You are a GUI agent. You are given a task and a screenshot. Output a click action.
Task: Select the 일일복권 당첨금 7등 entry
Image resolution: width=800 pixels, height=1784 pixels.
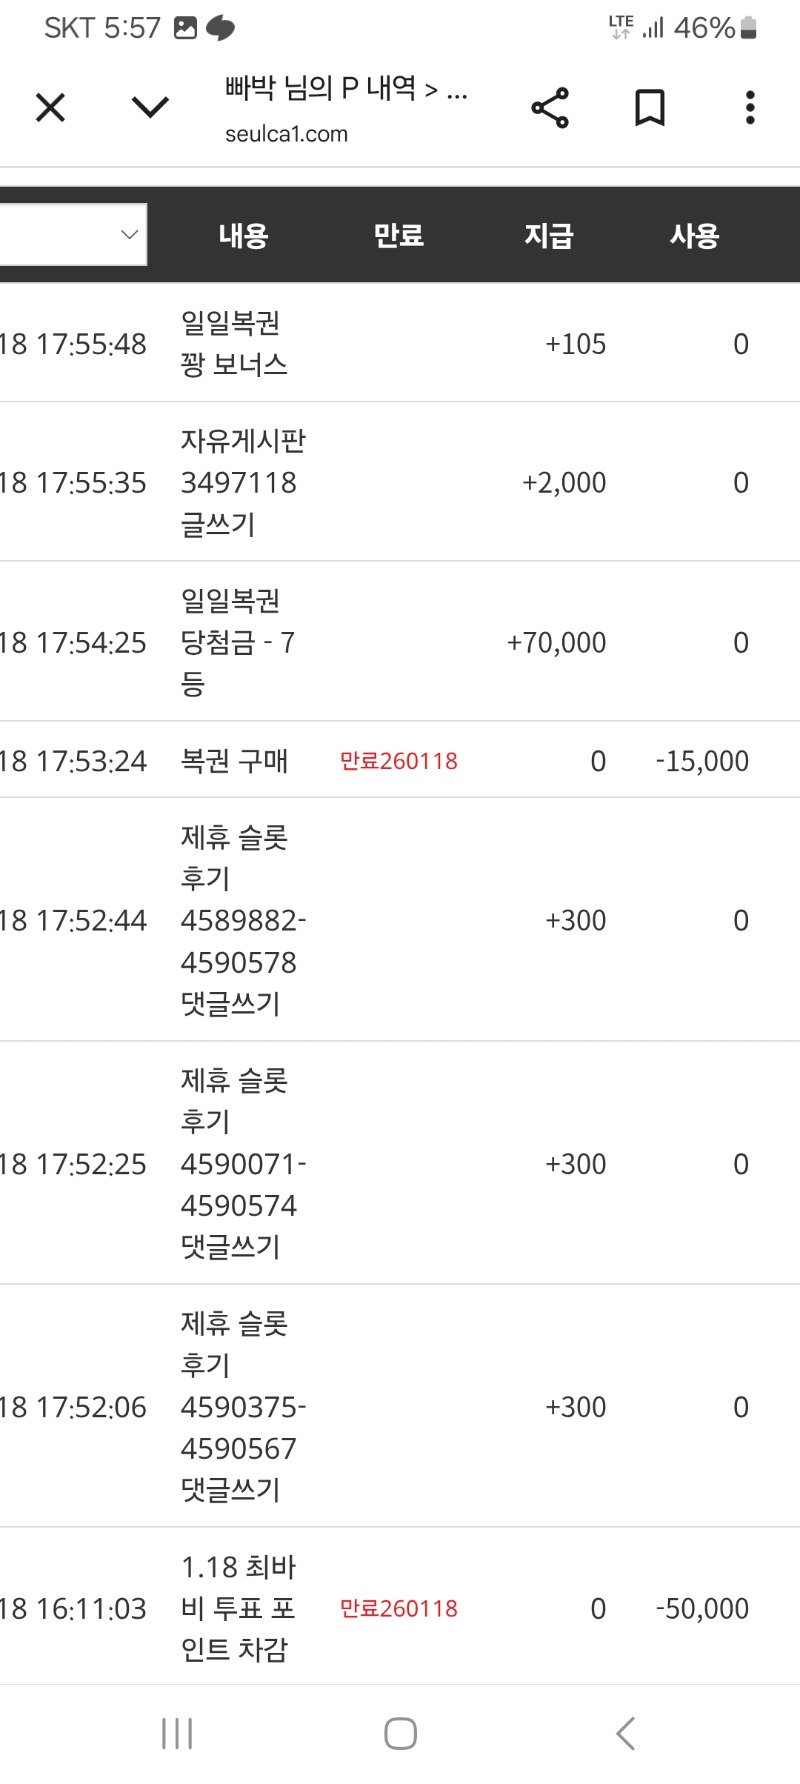[237, 642]
